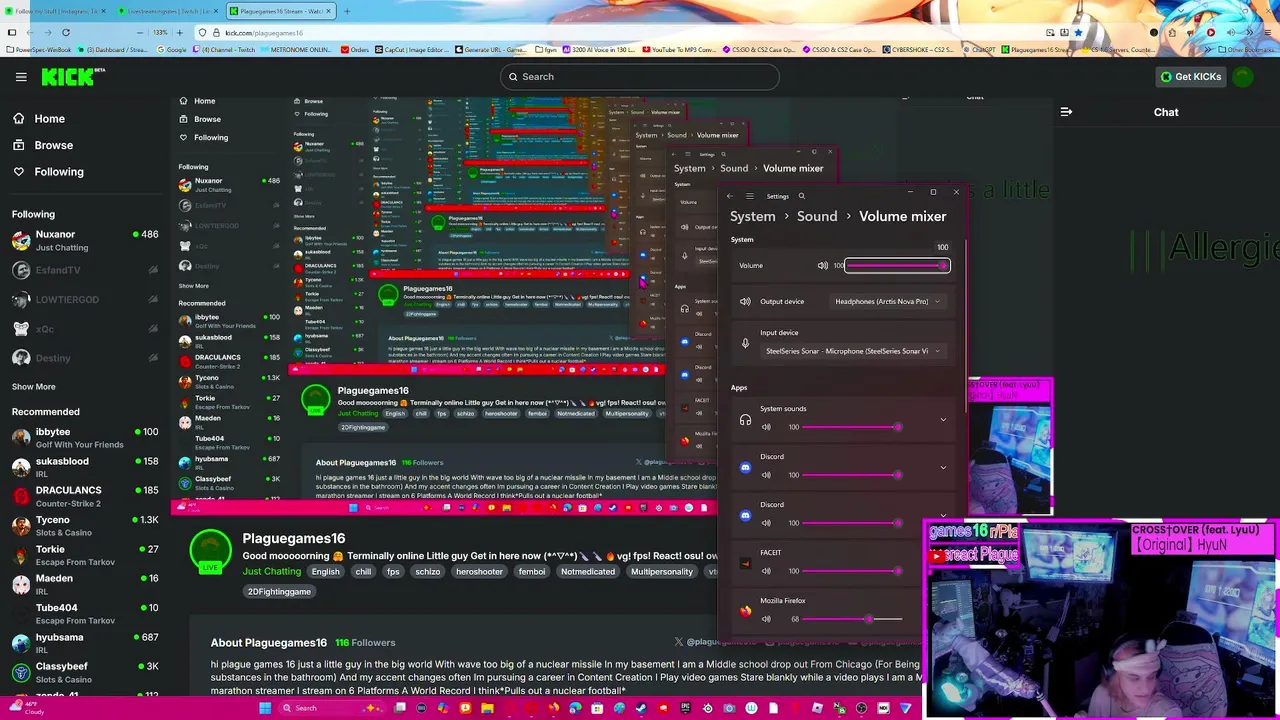Image resolution: width=1280 pixels, height=720 pixels.
Task: Click the Following heart icon in the sidebar
Action: click(x=19, y=171)
